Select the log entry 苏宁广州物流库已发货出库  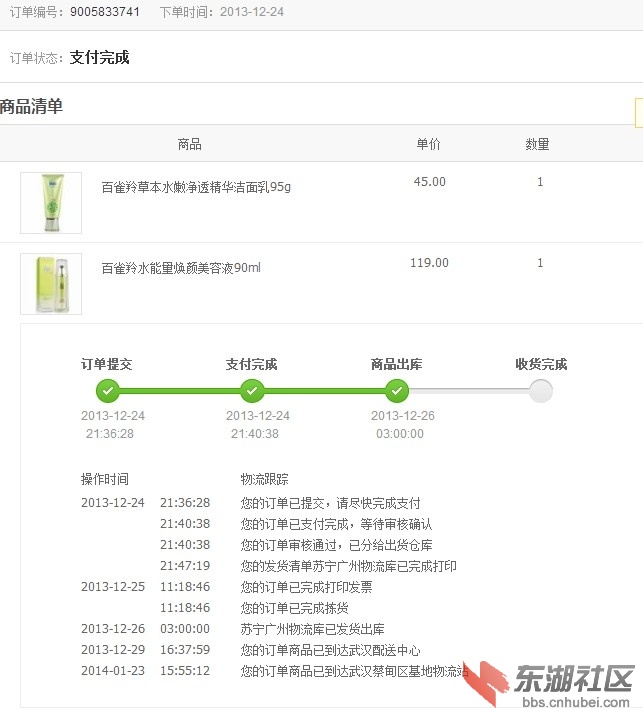tap(312, 629)
